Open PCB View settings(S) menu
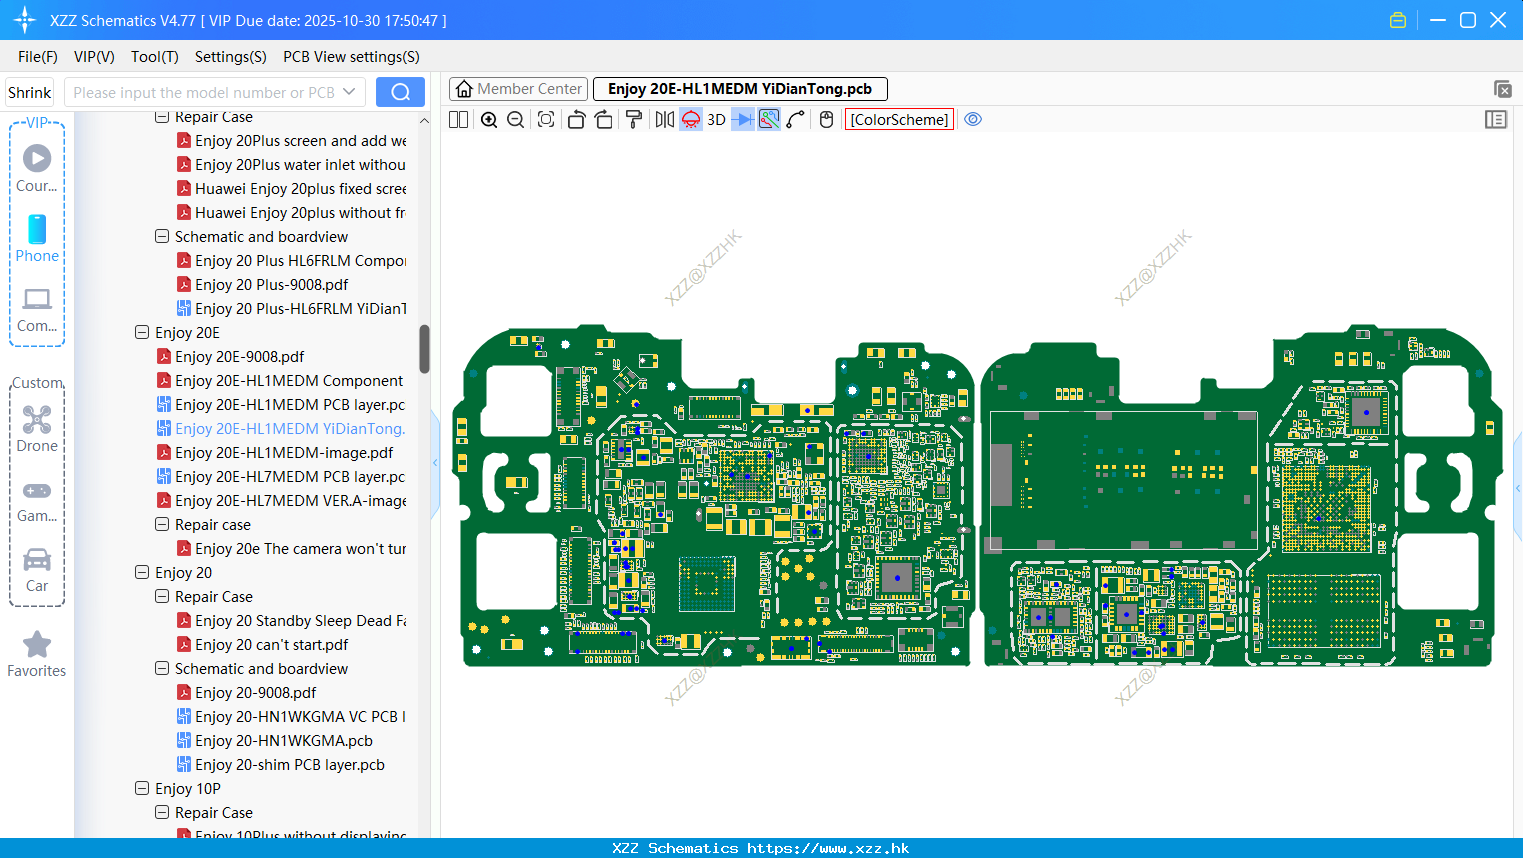This screenshot has width=1523, height=858. [351, 57]
